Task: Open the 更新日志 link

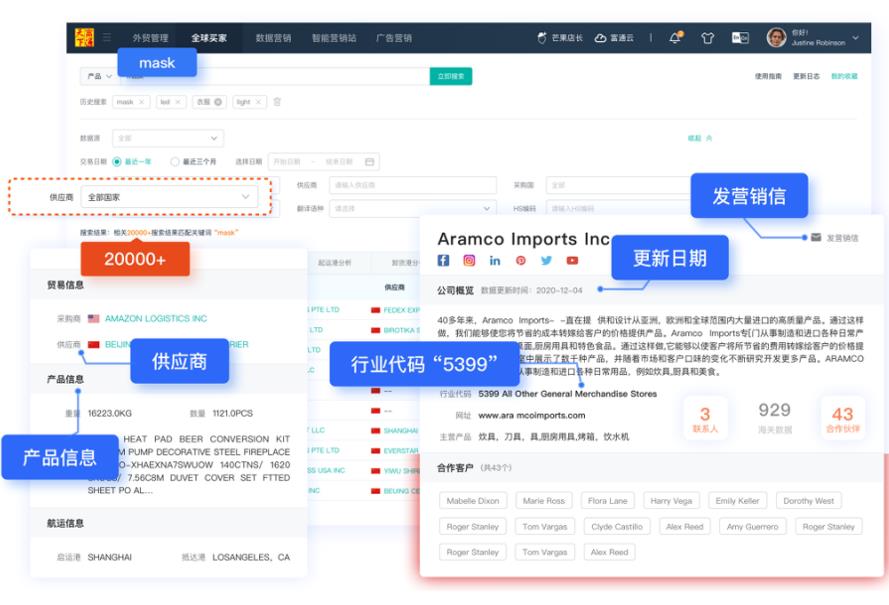Action: coord(806,76)
